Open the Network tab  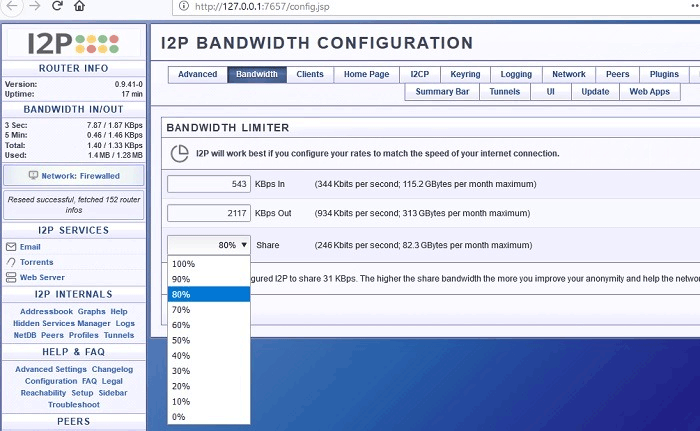click(x=569, y=74)
